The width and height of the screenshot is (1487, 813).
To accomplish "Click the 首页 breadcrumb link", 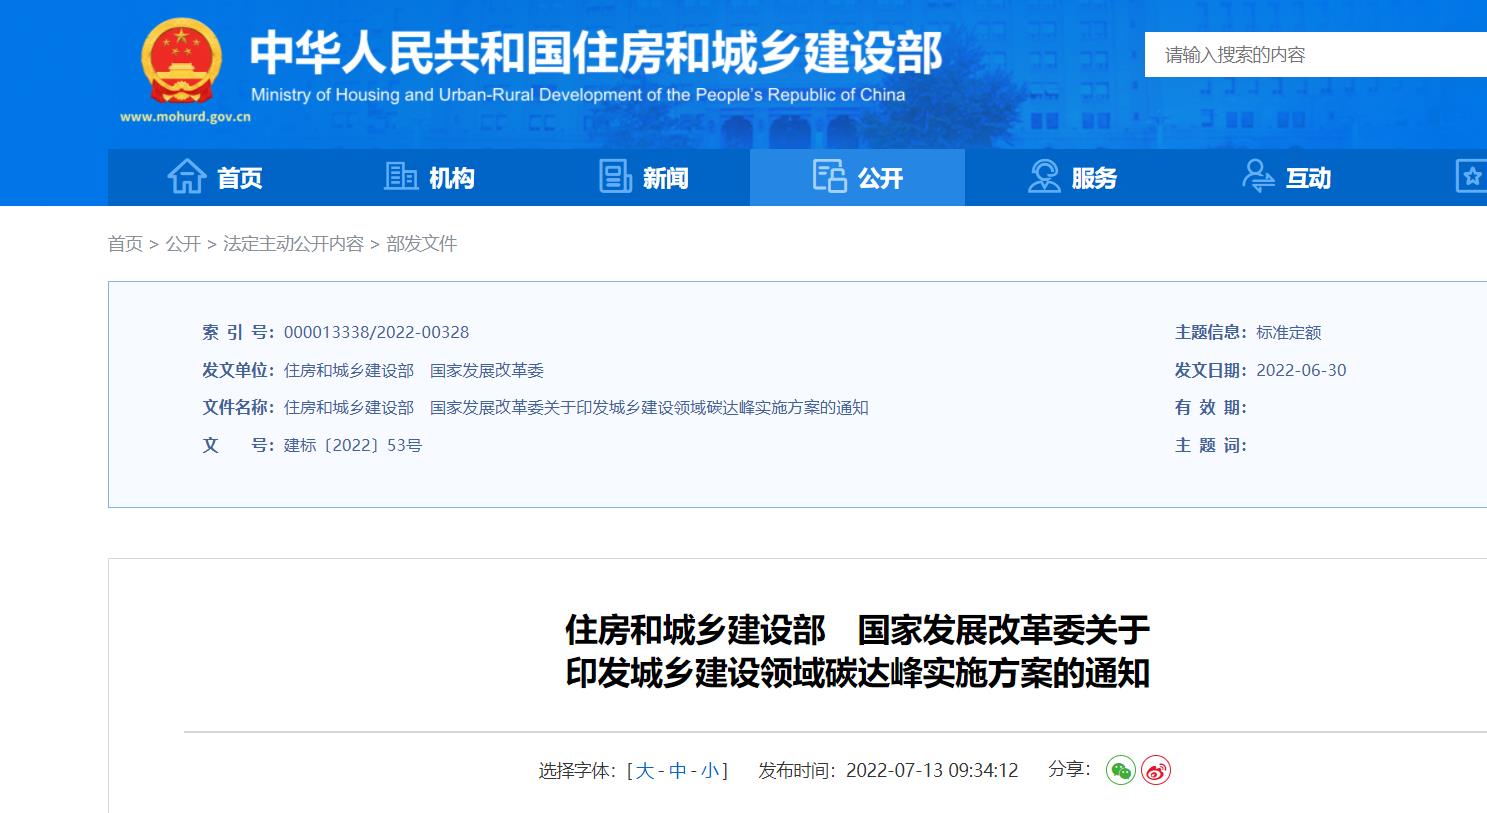I will point(125,243).
